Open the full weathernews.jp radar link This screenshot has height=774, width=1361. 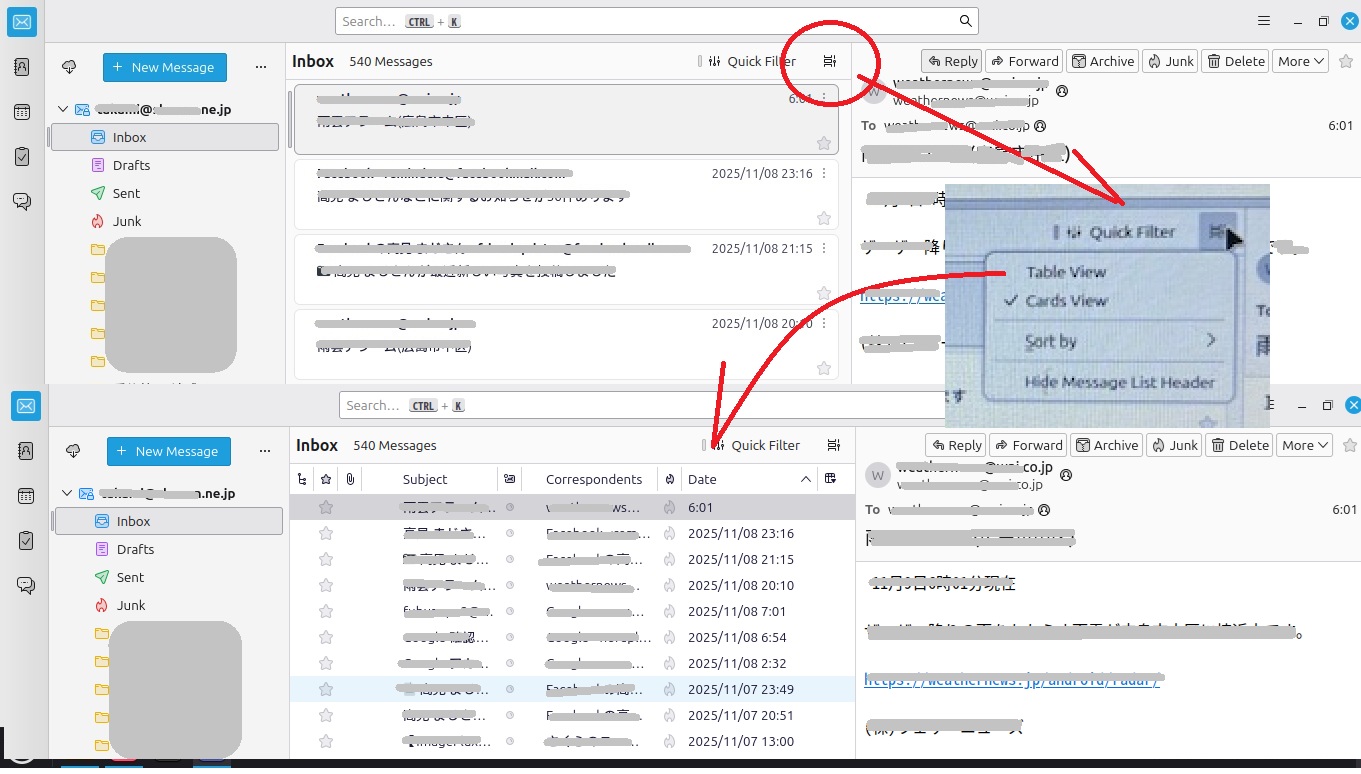(x=1011, y=680)
